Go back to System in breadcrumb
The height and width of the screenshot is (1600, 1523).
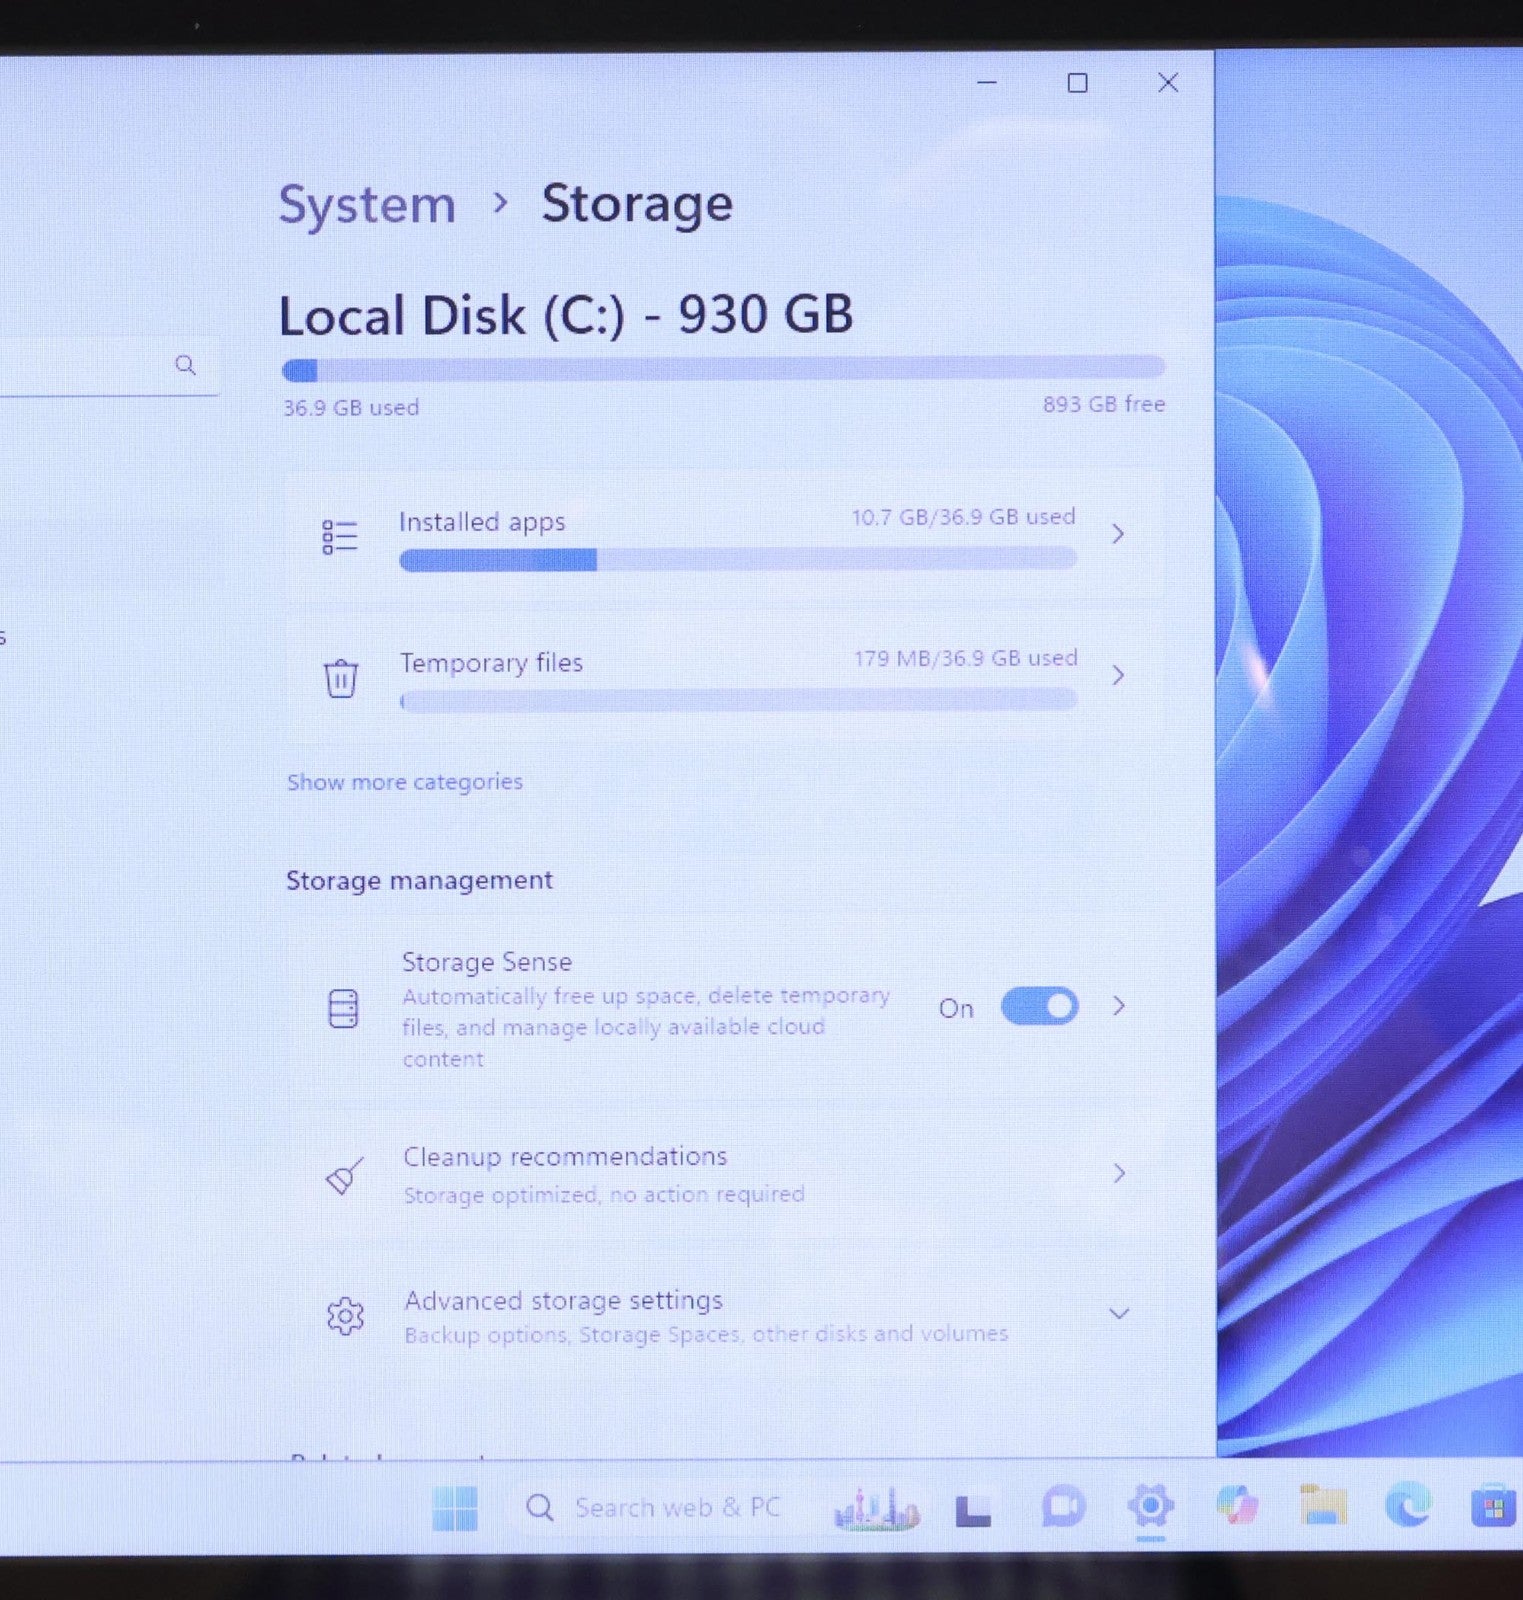[367, 205]
